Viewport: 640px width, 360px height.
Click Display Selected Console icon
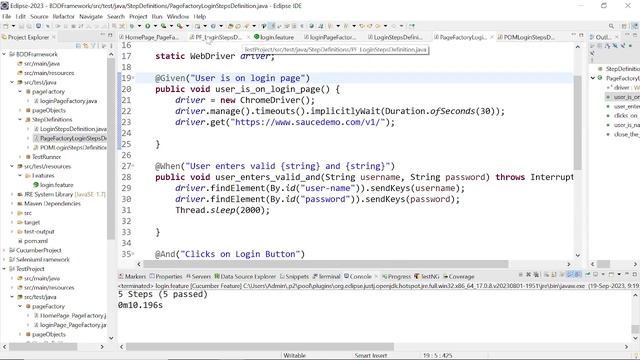(x=595, y=275)
